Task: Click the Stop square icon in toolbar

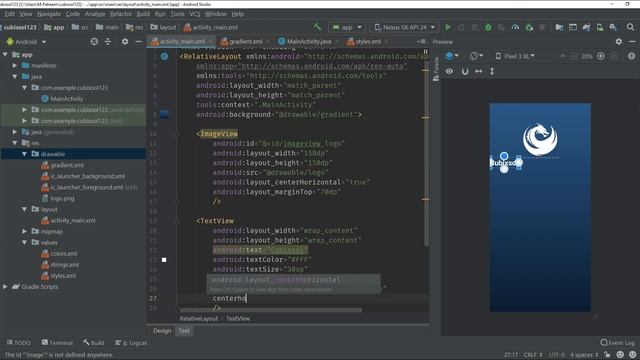Action: [542, 27]
